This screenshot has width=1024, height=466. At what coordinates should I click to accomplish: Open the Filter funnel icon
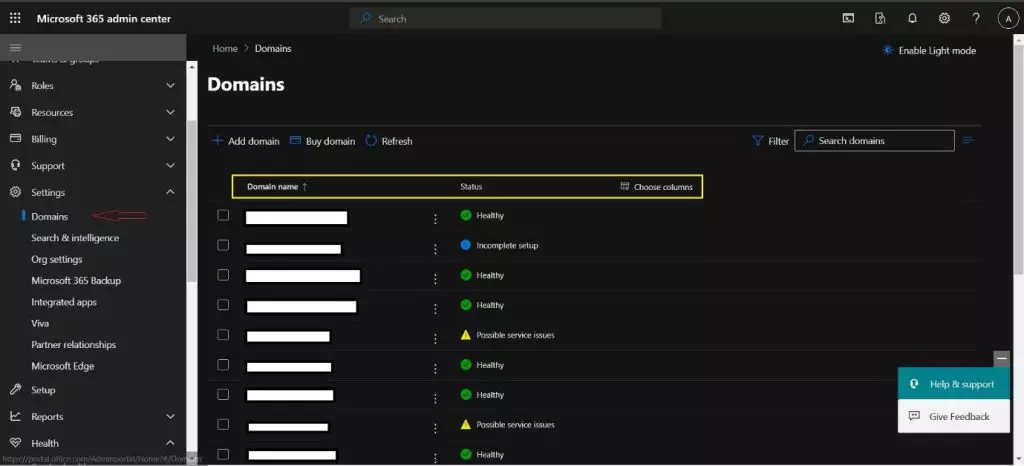(758, 141)
